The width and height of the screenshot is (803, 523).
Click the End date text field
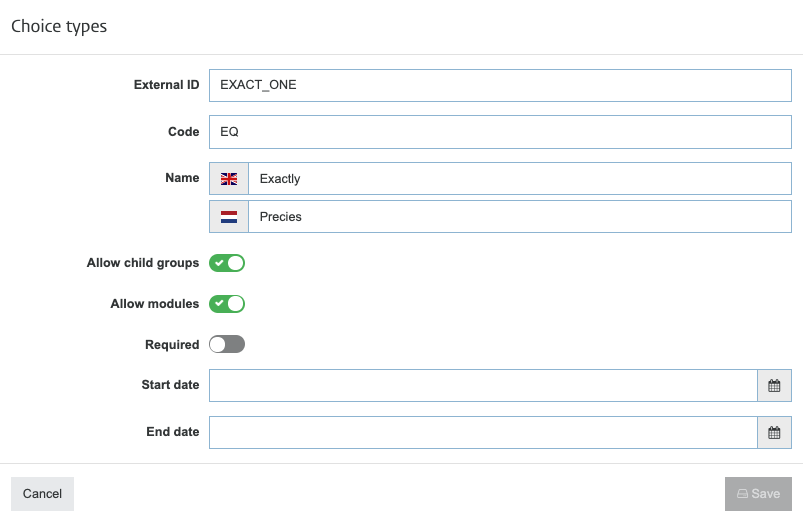click(x=483, y=432)
